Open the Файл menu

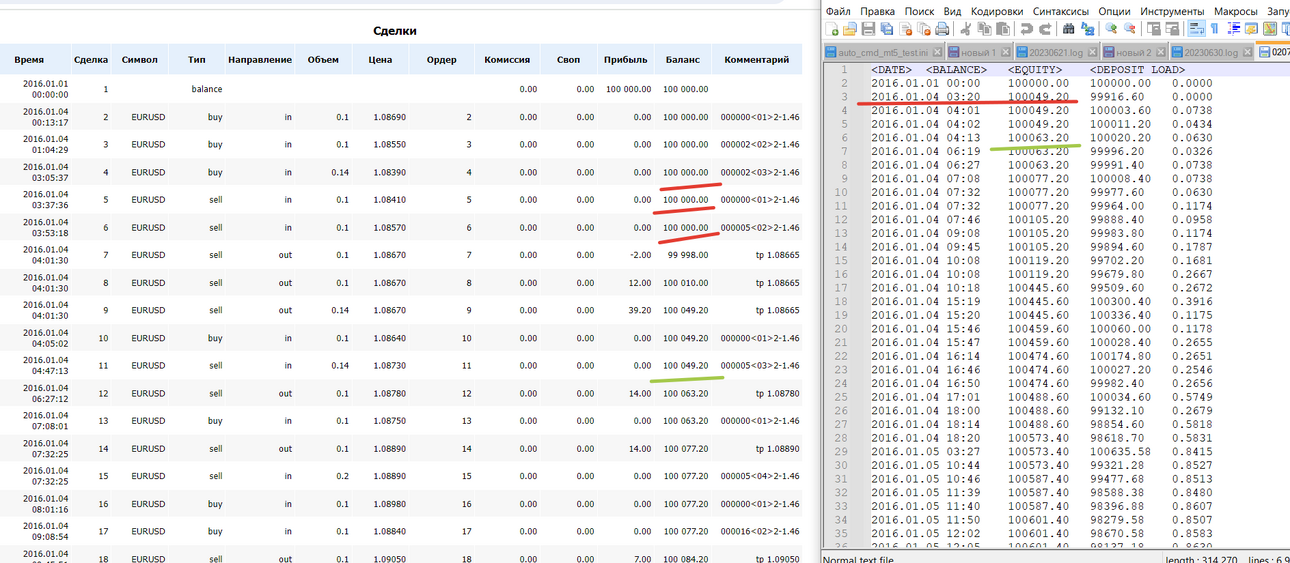[x=838, y=10]
